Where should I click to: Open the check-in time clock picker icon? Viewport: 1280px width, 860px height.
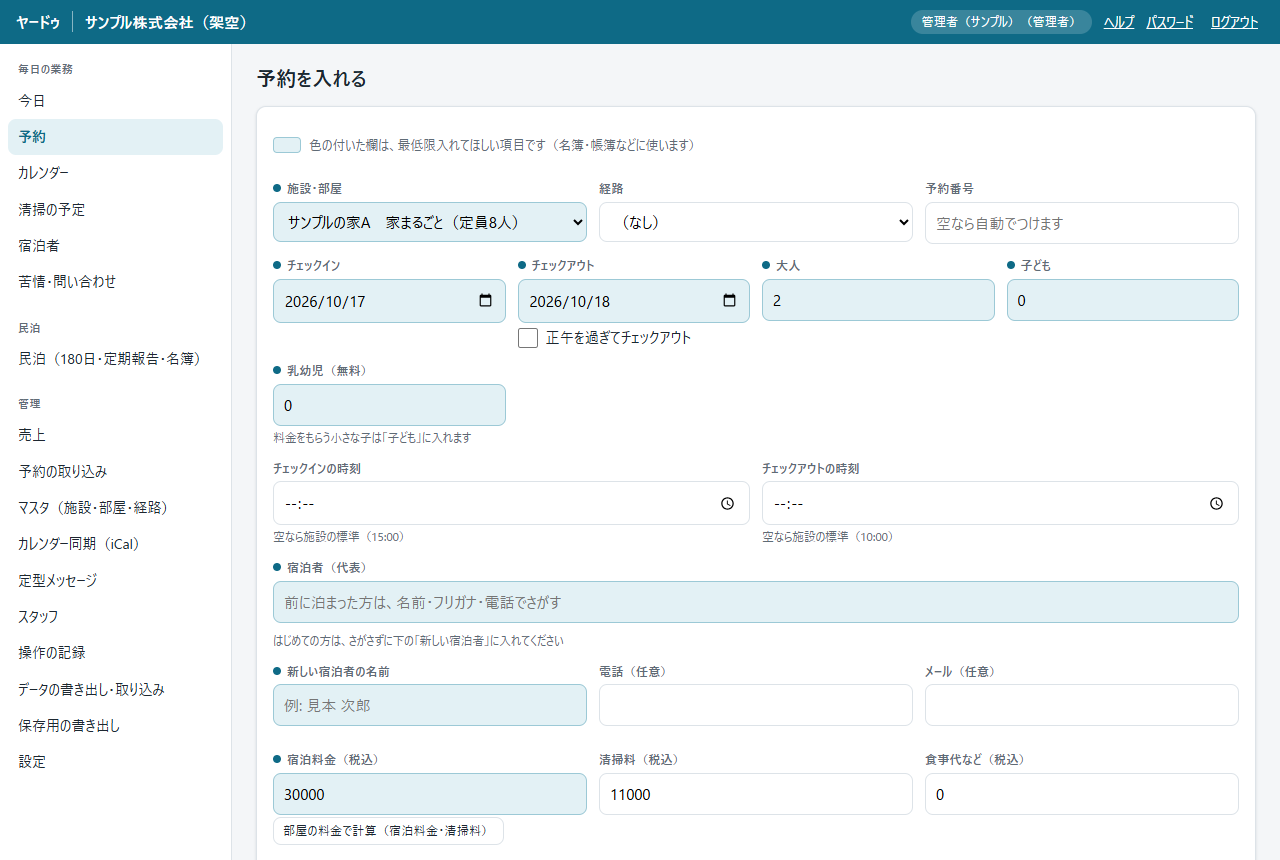(728, 504)
